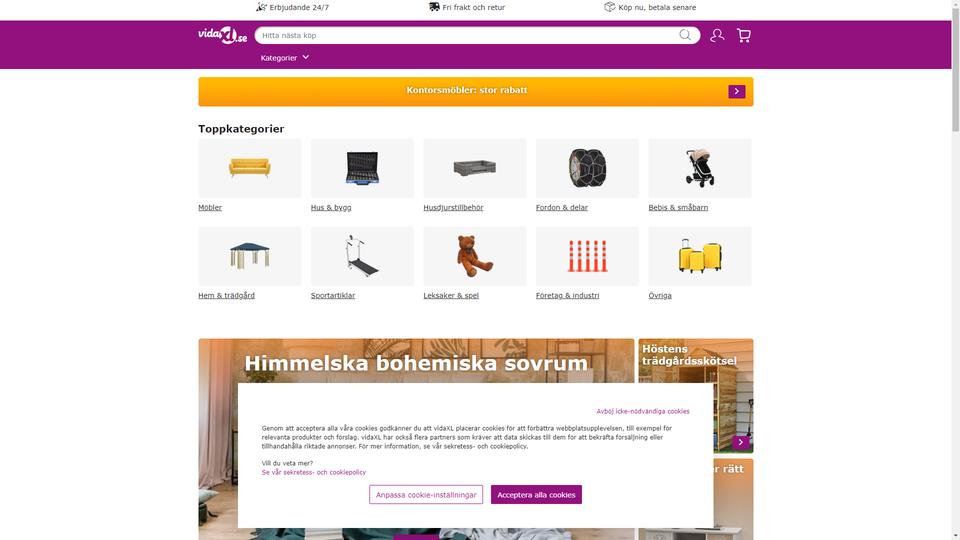Focus the Hitta nästa köp search field
960x540 pixels.
click(468, 35)
